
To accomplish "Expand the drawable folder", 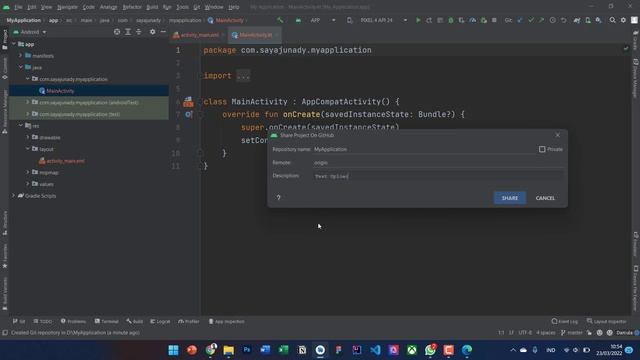I will point(28,138).
